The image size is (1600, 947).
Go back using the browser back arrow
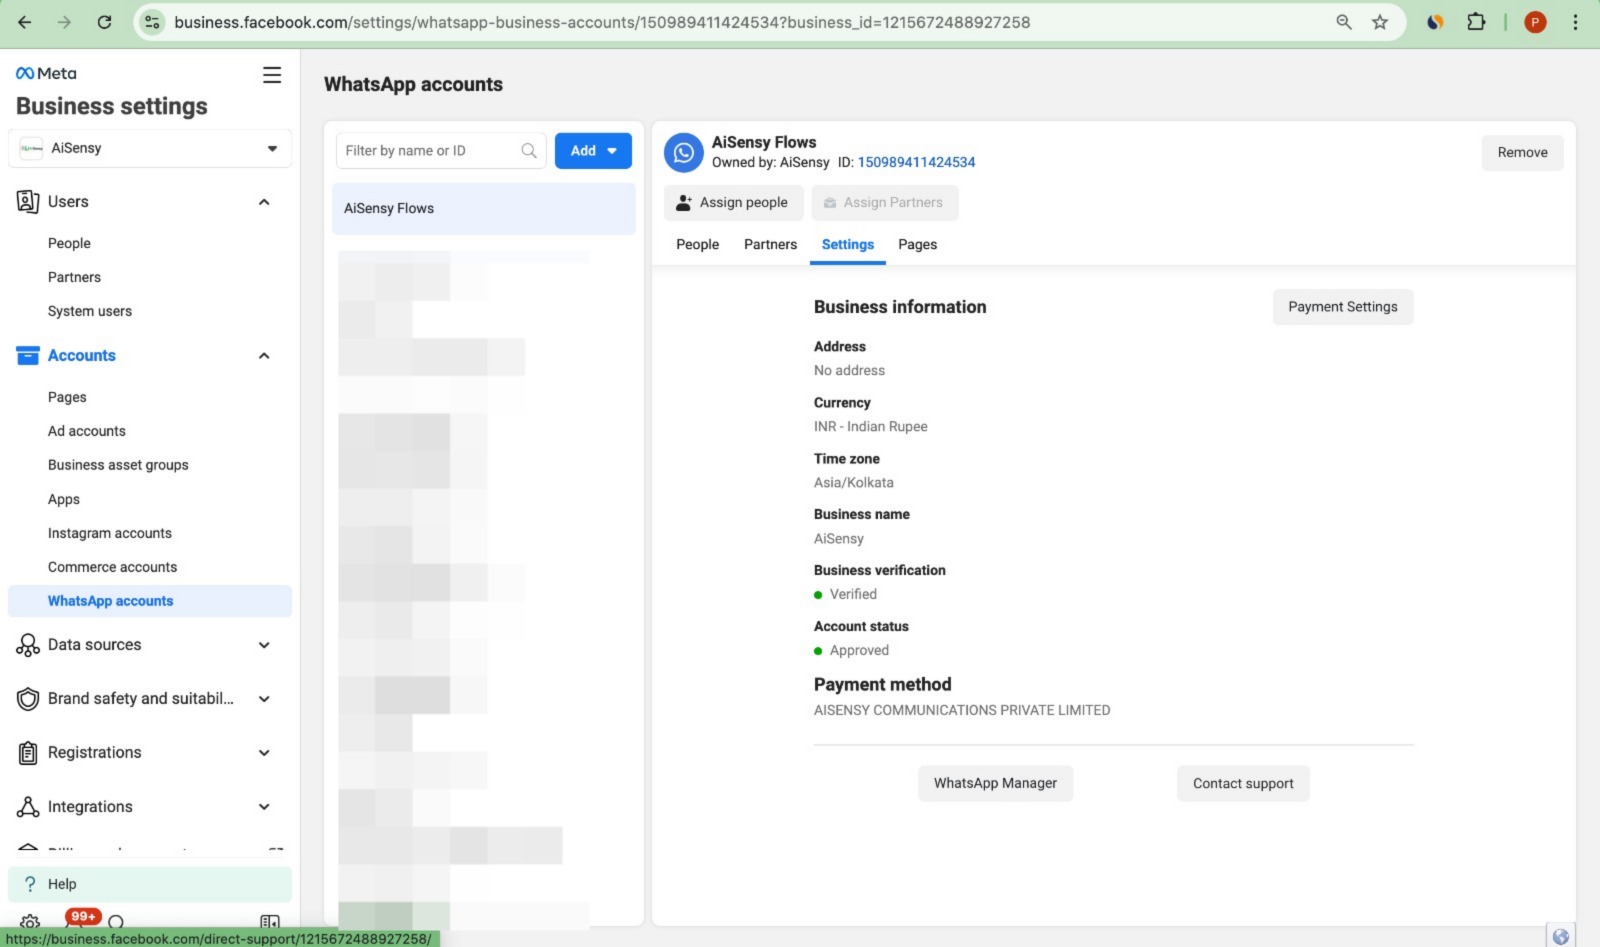(x=25, y=22)
